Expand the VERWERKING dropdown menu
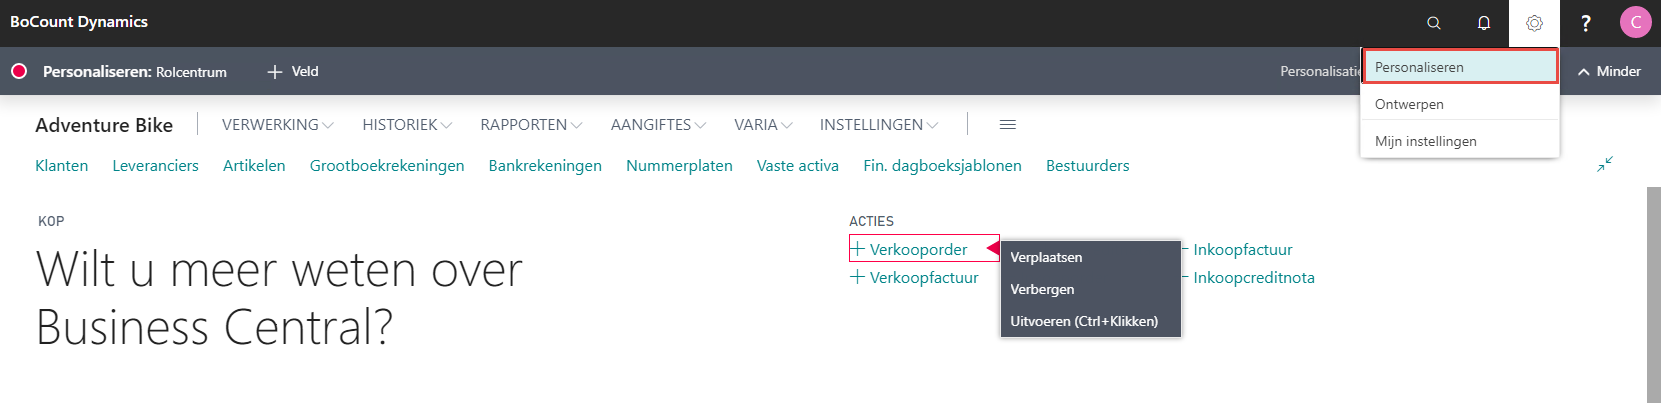Screen dimensions: 1661x403 pyautogui.click(x=277, y=125)
